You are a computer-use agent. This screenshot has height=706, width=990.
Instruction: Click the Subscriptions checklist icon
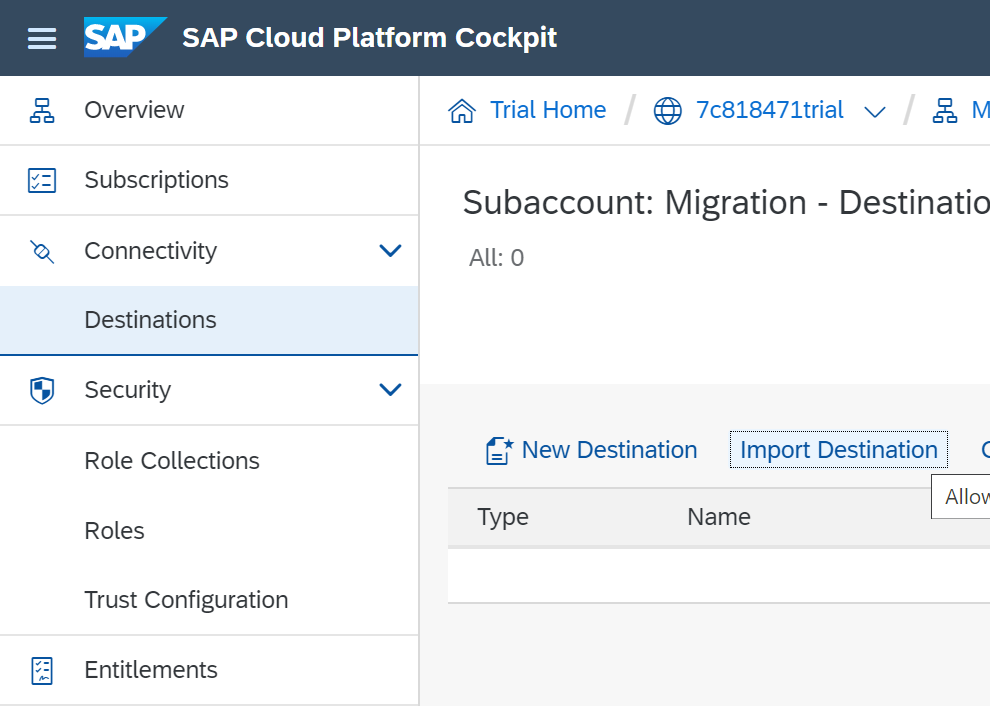pyautogui.click(x=42, y=180)
